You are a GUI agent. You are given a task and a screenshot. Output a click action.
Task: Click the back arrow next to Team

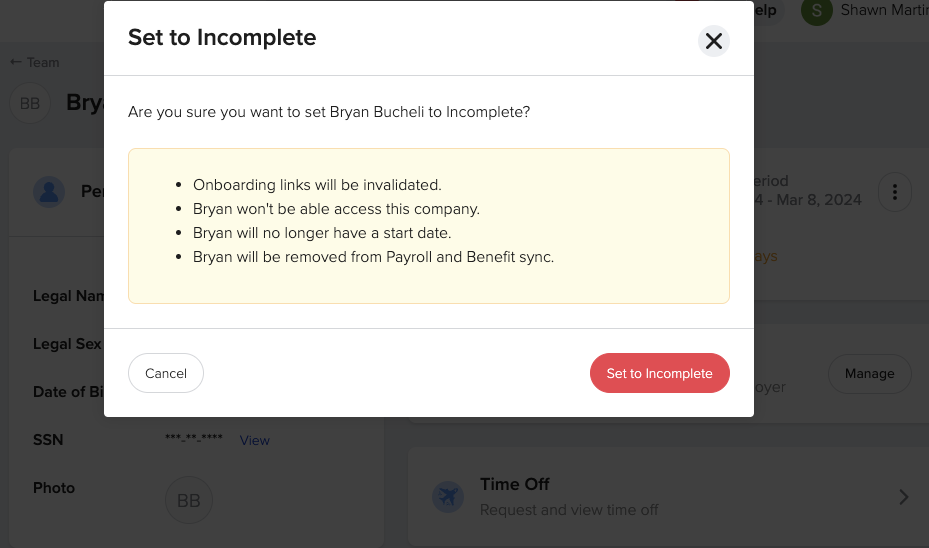pyautogui.click(x=15, y=62)
